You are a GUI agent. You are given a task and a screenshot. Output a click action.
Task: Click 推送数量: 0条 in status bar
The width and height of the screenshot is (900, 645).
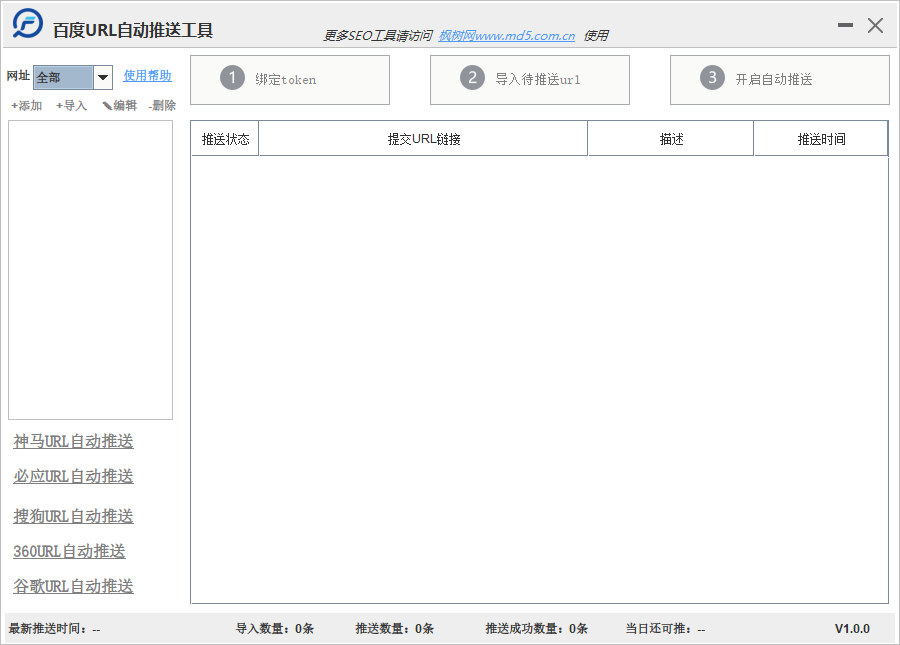394,629
